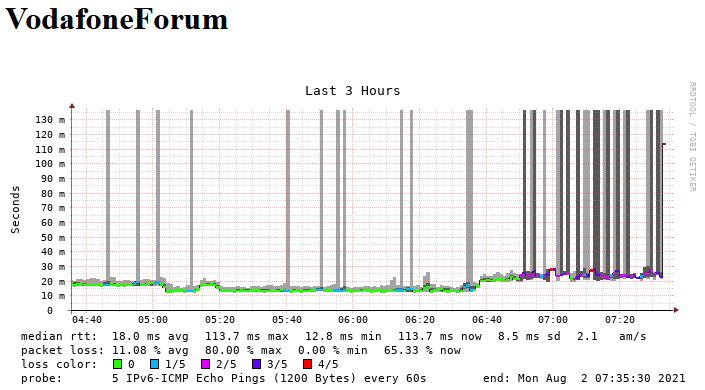Click the 05:00 time axis label
Viewport: 705px width, 390px height.
153,320
